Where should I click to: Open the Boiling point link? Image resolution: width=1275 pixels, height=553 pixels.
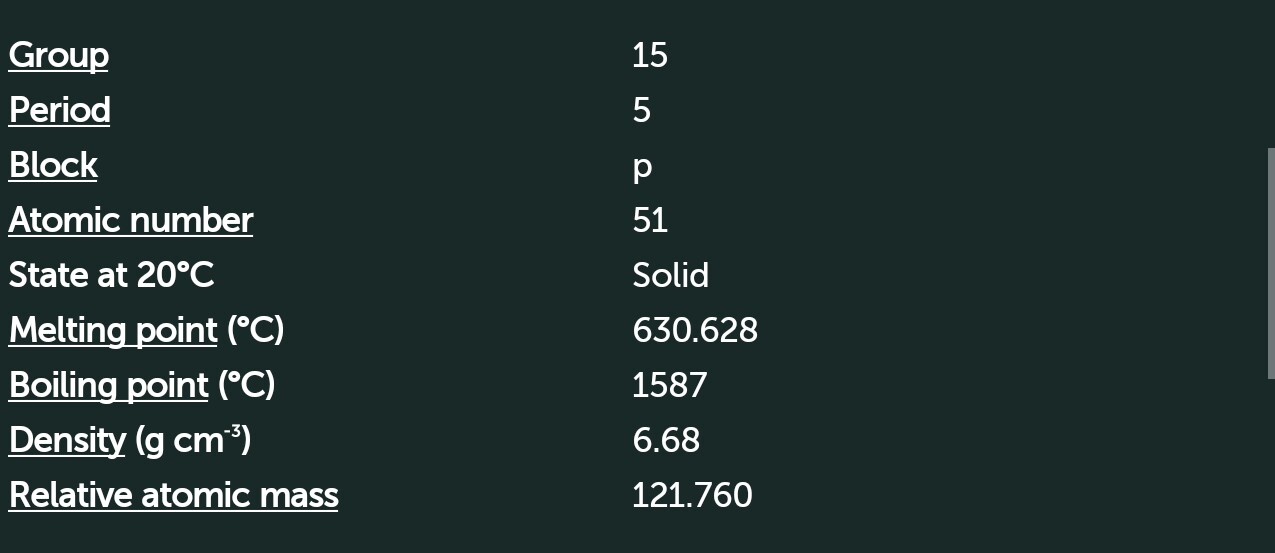point(108,385)
